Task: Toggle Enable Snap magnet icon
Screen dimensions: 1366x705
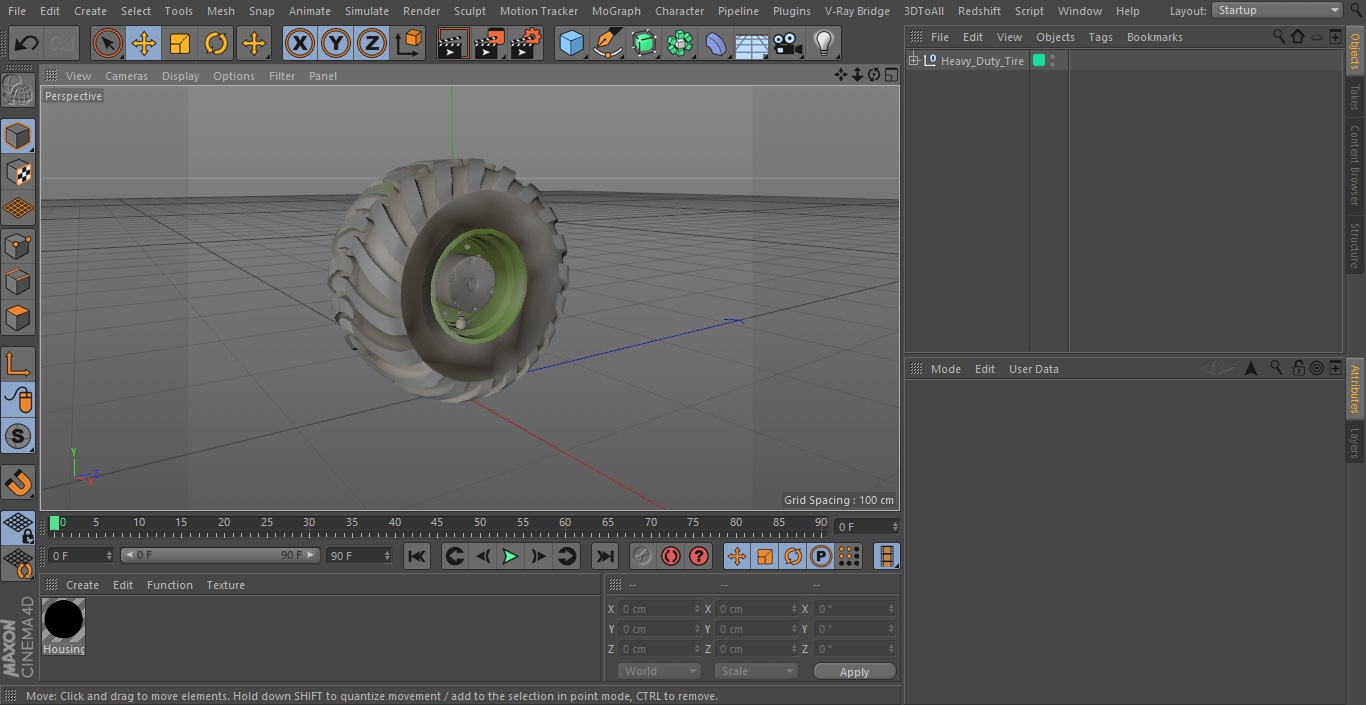Action: [x=18, y=483]
